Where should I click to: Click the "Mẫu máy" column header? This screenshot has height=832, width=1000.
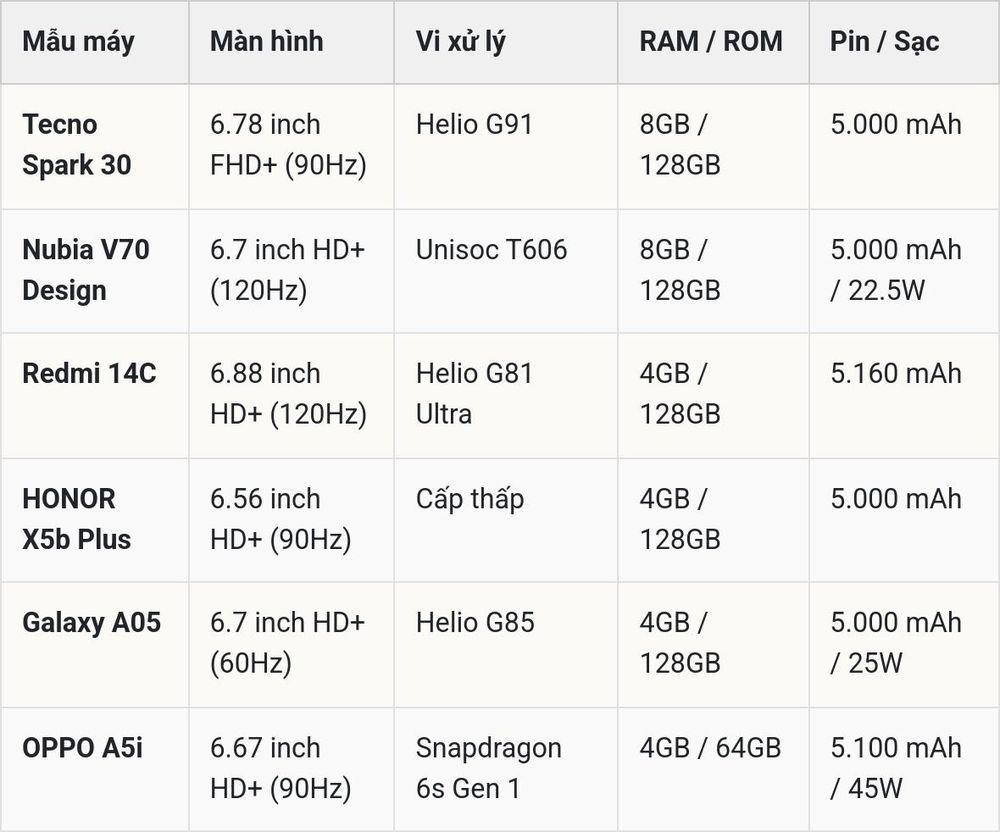pos(78,42)
